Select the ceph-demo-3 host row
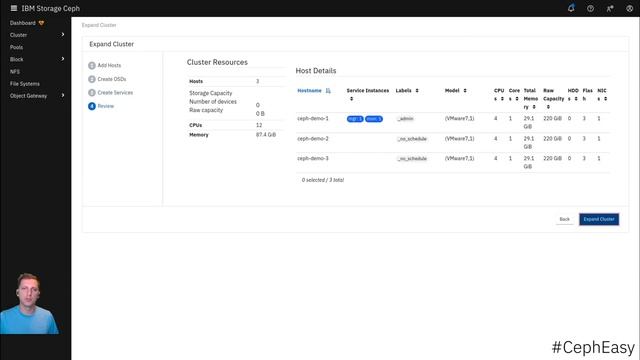The image size is (640, 360). click(453, 162)
